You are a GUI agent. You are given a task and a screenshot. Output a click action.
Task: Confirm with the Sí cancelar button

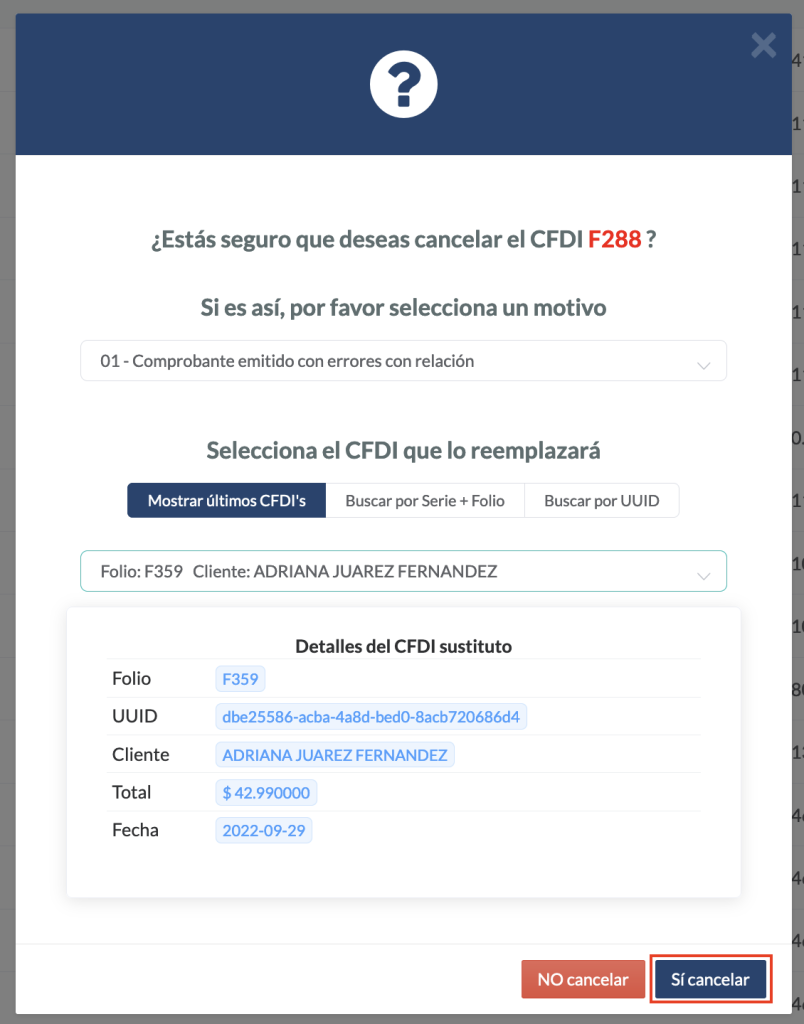(710, 980)
